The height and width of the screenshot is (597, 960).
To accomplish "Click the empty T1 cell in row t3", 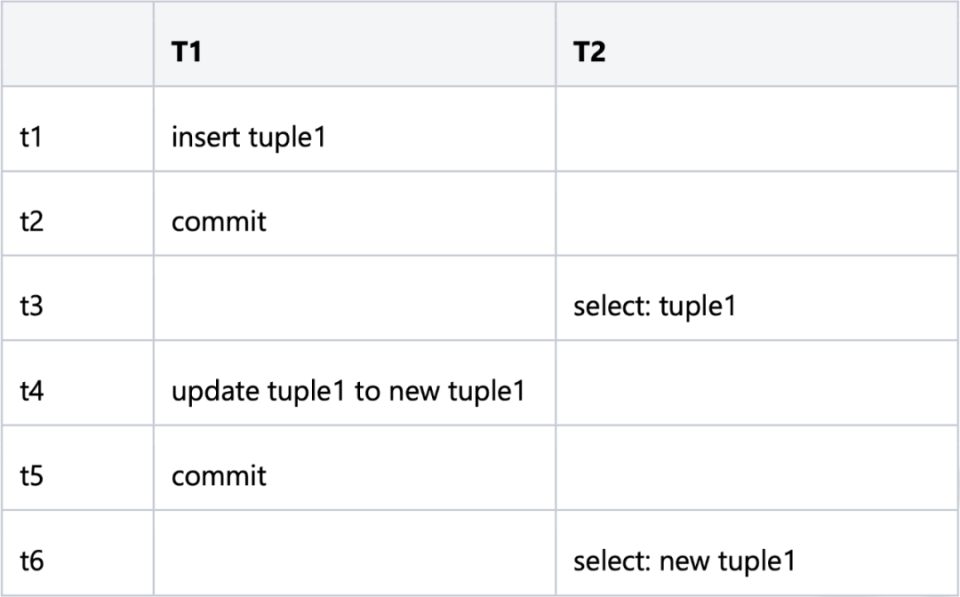I will 354,306.
